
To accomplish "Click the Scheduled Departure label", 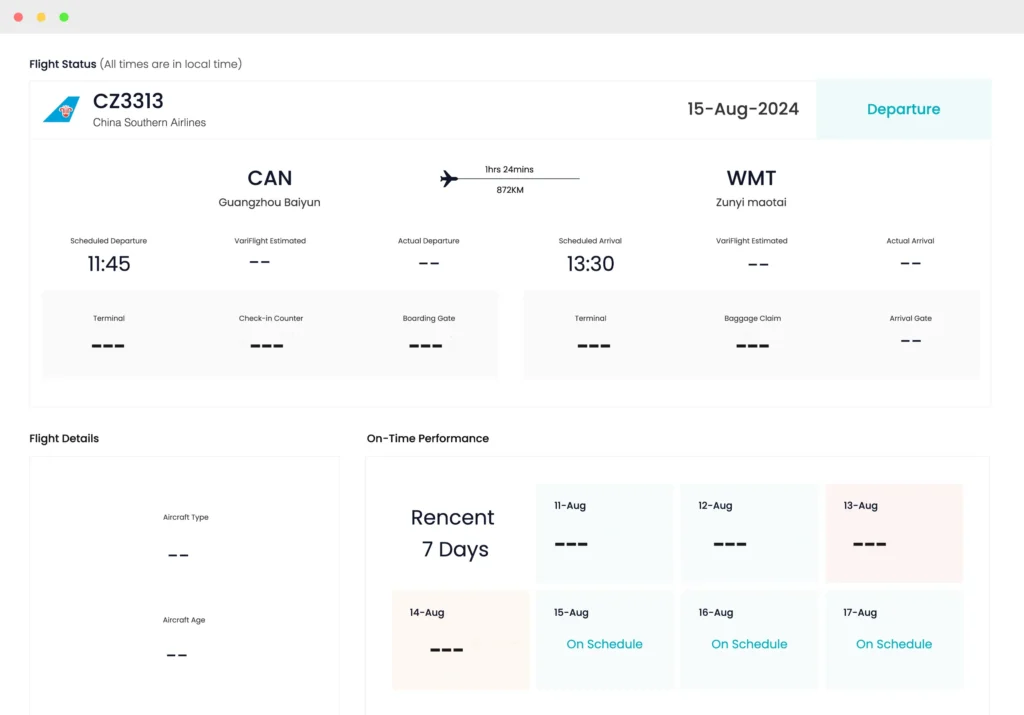I will 108,241.
